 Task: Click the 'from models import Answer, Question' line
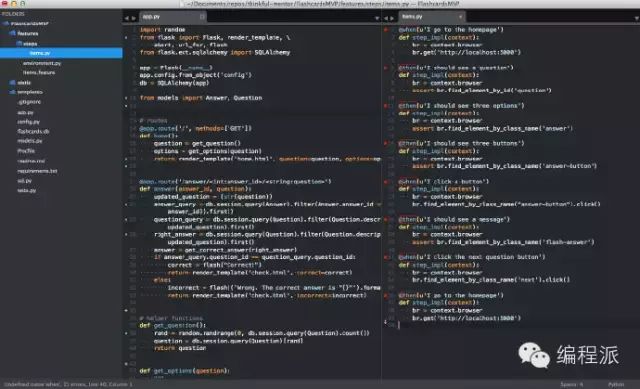[x=201, y=98]
